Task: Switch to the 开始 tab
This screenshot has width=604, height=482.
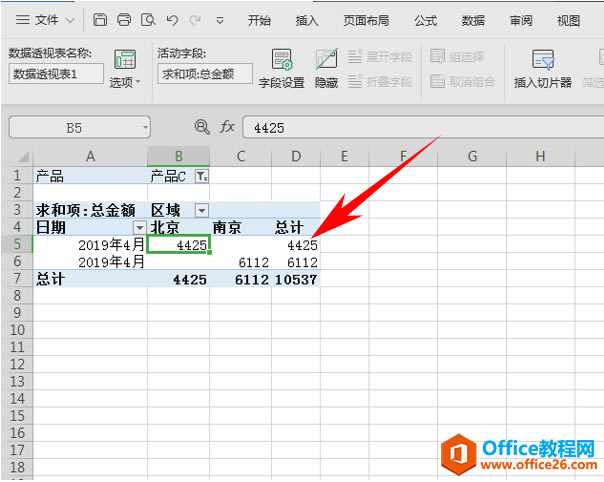Action: (x=259, y=20)
